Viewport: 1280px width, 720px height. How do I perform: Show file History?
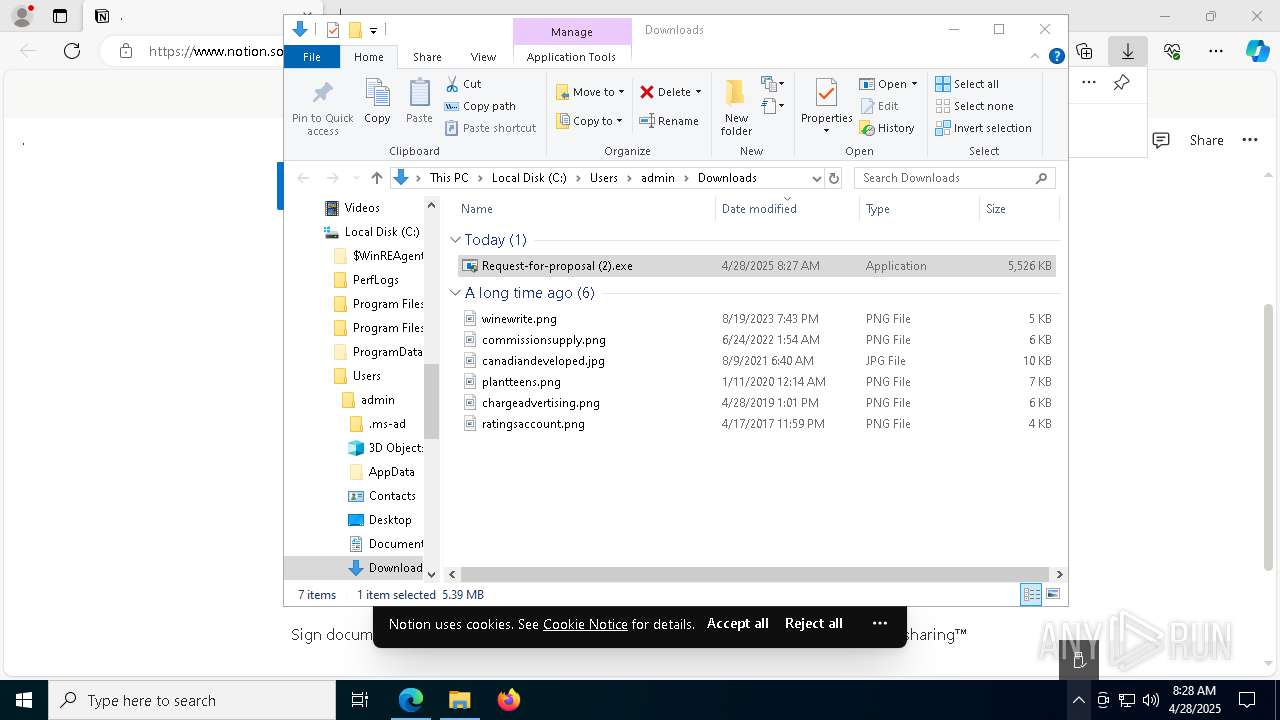(887, 128)
